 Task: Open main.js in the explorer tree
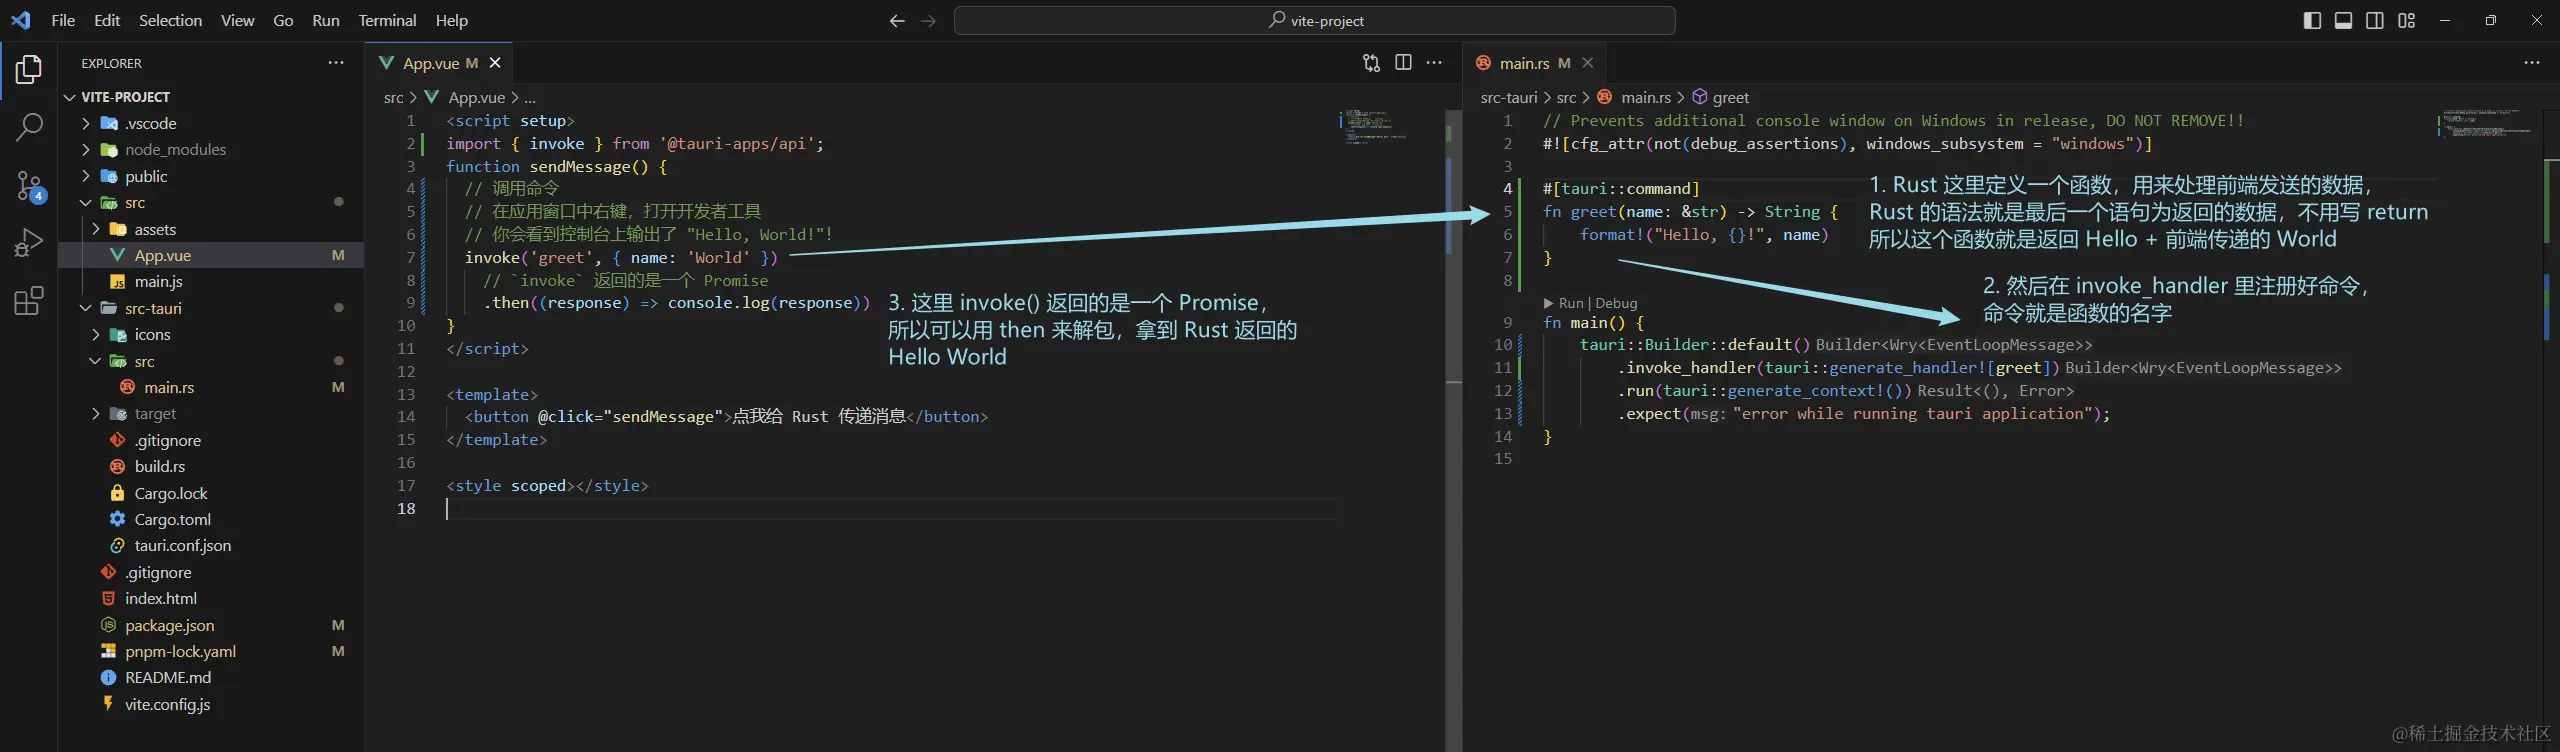click(211, 281)
